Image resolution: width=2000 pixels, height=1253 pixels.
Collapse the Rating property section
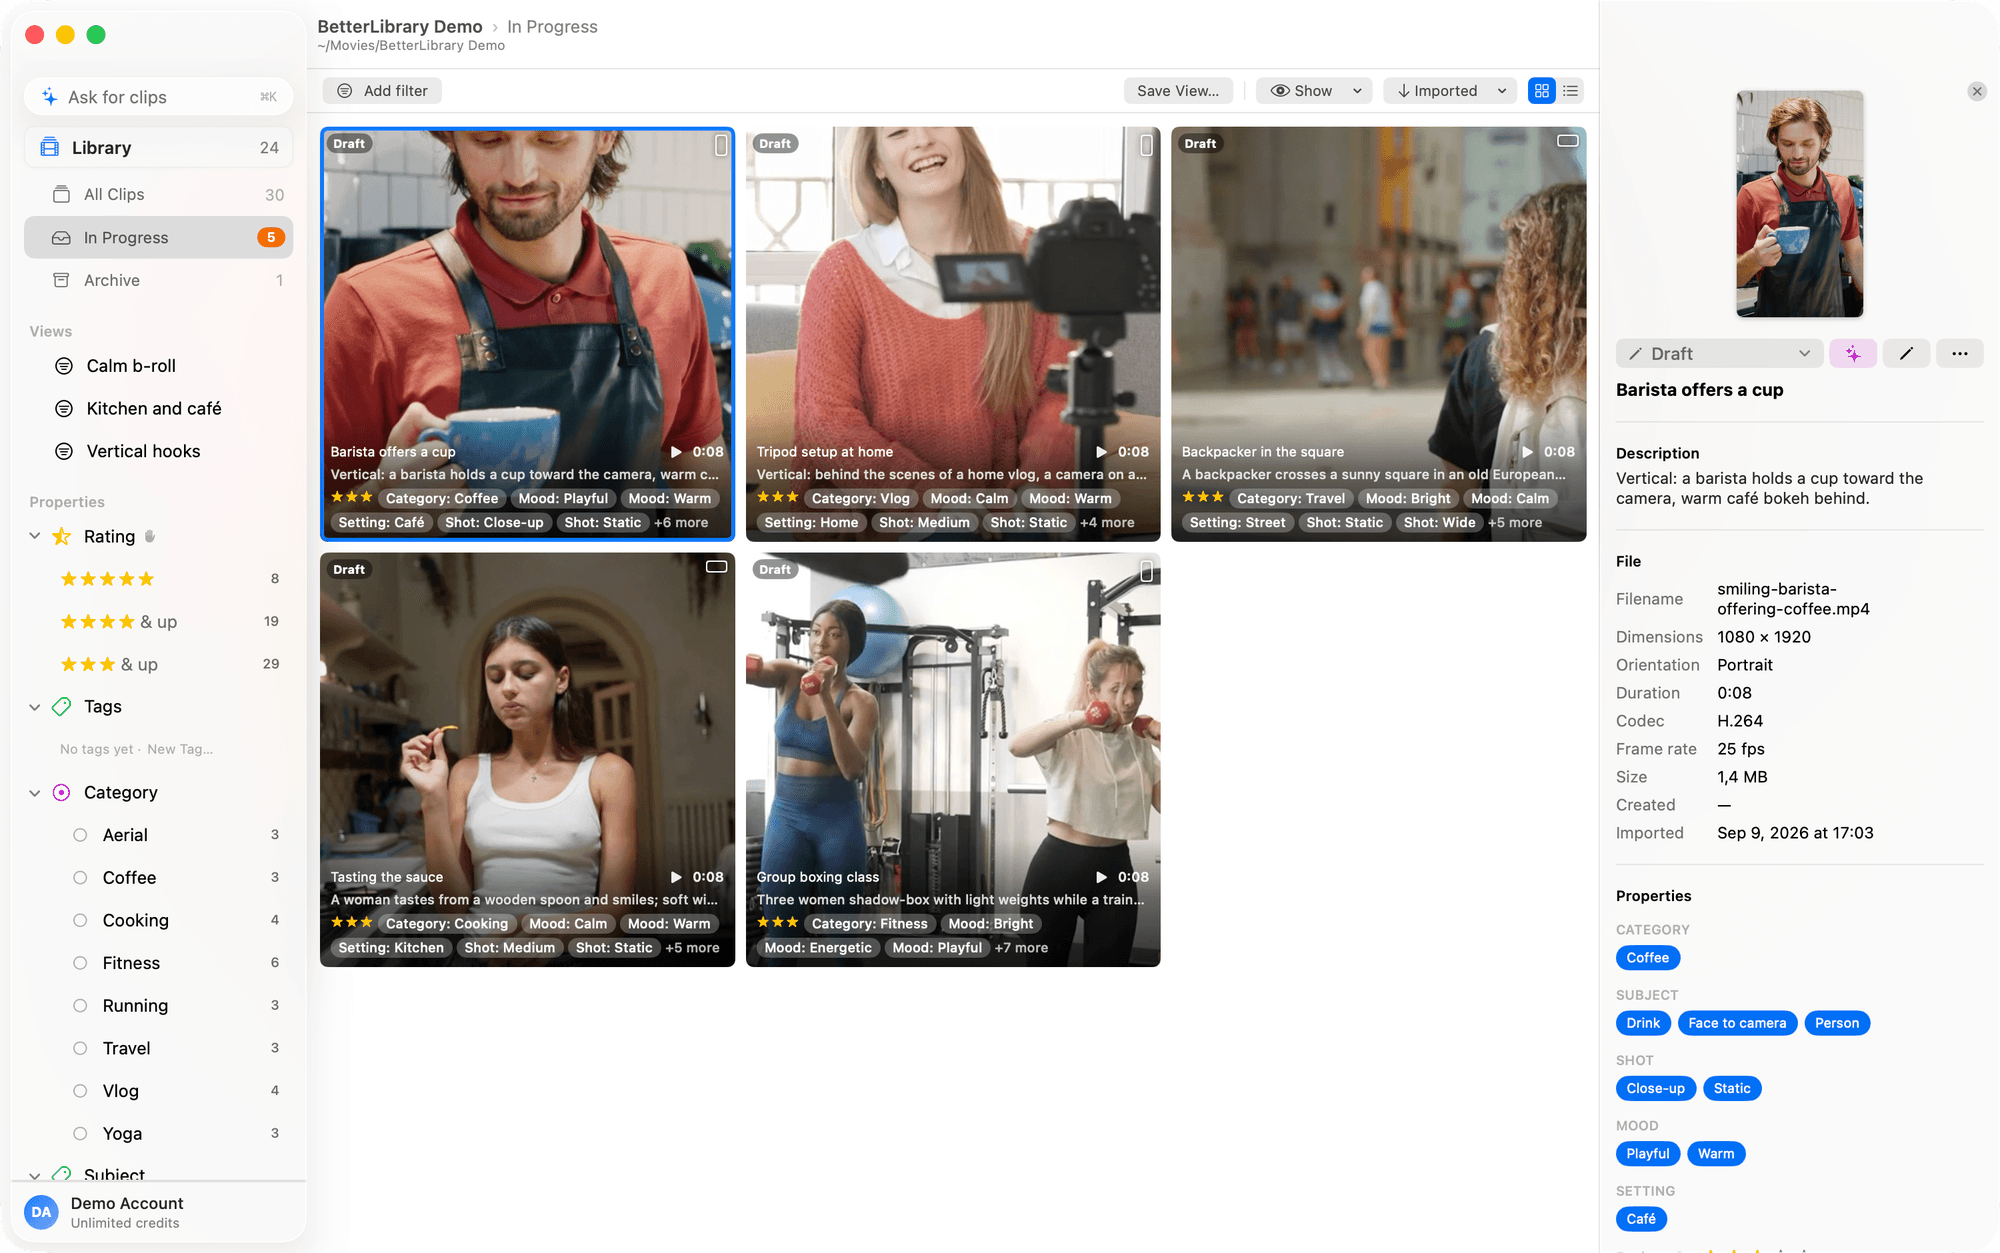pos(35,537)
